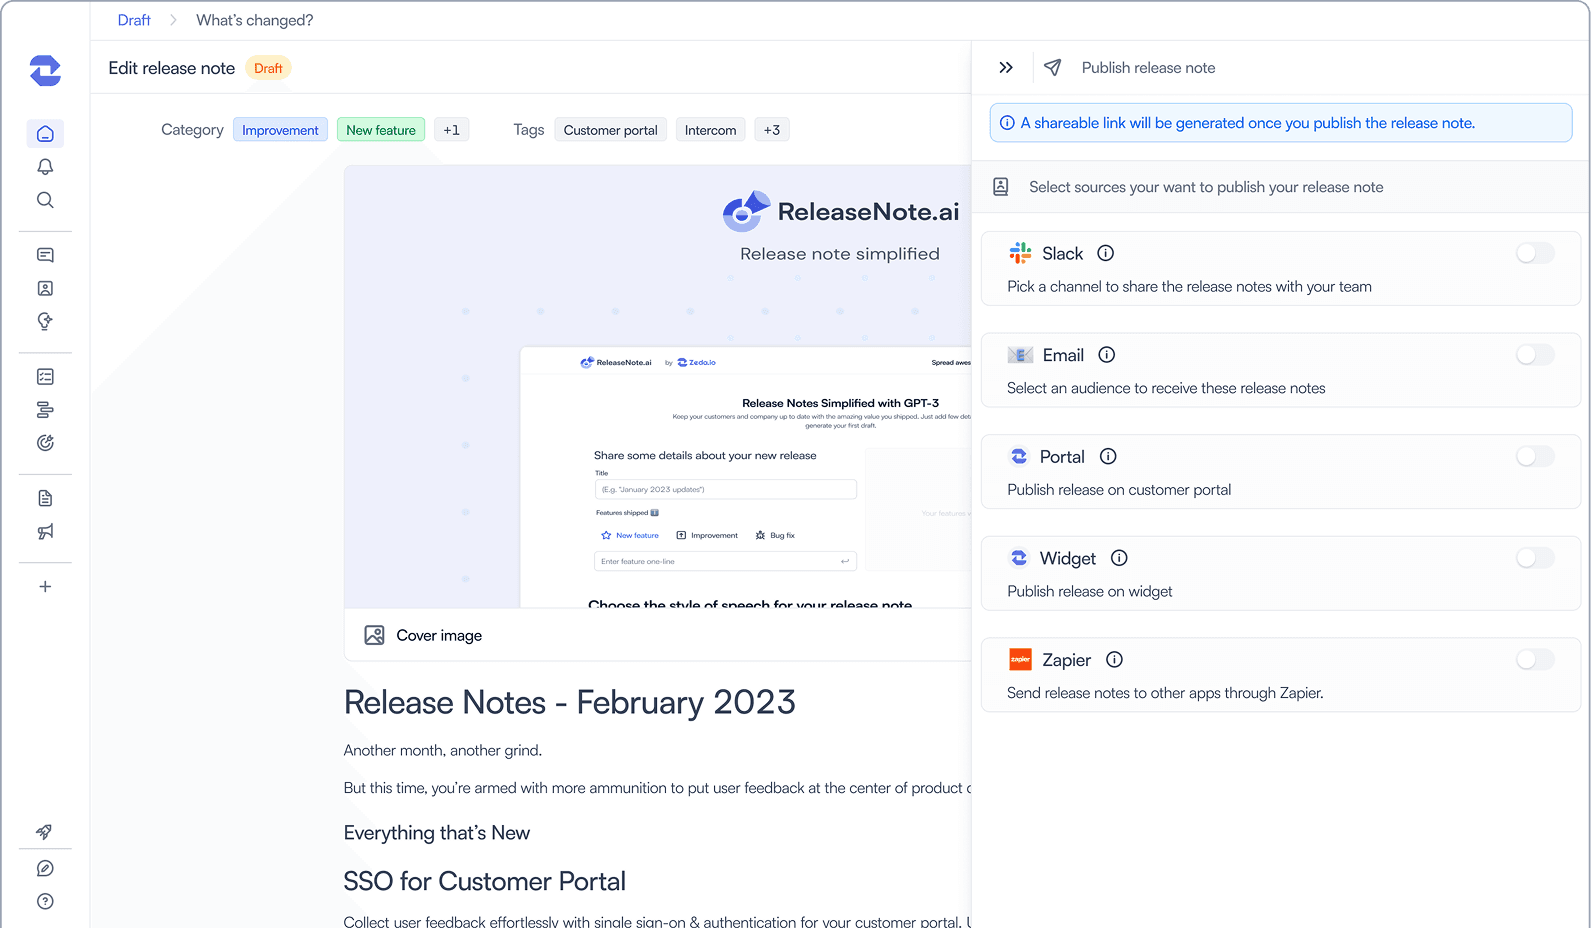Click the Email info icon
Image resolution: width=1591 pixels, height=928 pixels.
(1106, 355)
